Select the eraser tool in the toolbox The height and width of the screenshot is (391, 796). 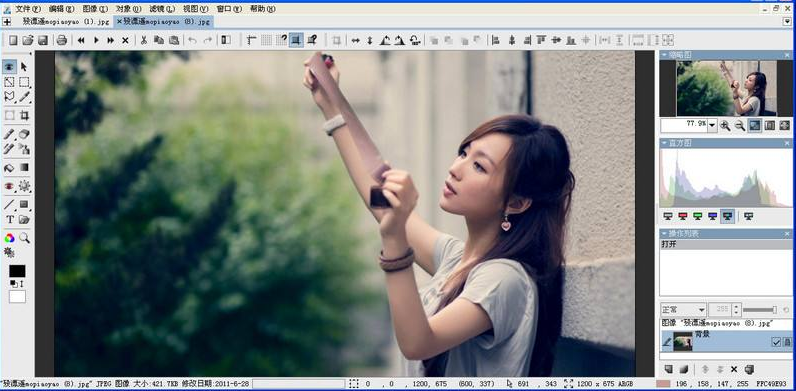[24, 134]
